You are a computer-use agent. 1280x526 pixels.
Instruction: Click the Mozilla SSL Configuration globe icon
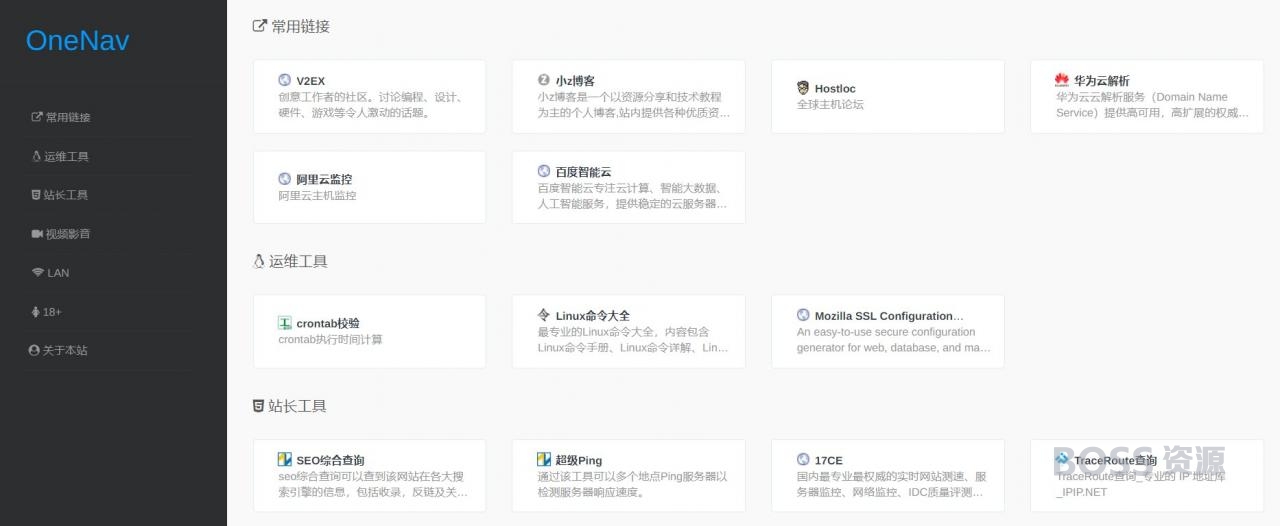click(x=803, y=315)
